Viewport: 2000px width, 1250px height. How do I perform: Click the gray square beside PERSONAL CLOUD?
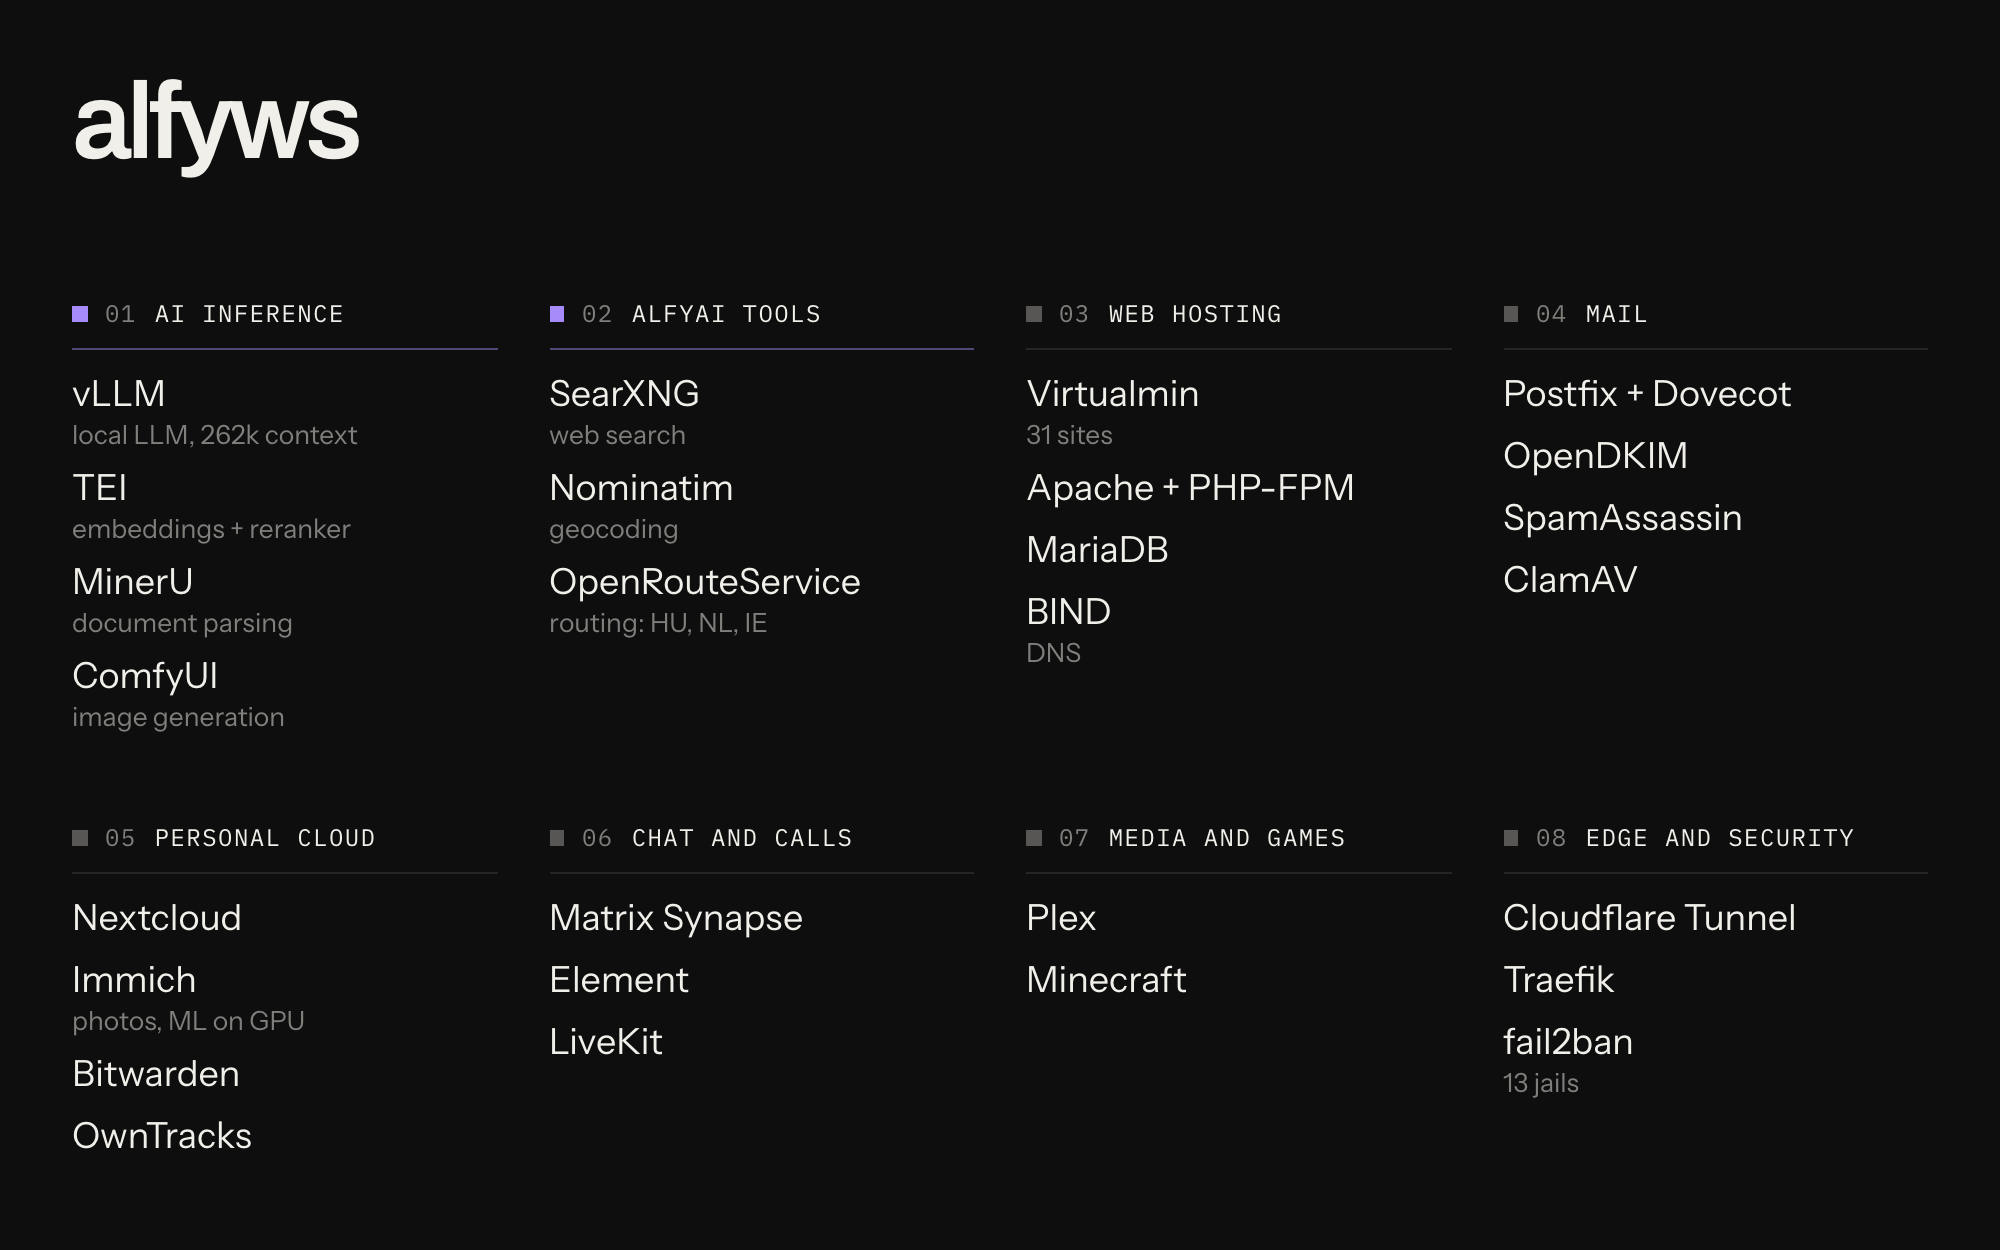80,838
